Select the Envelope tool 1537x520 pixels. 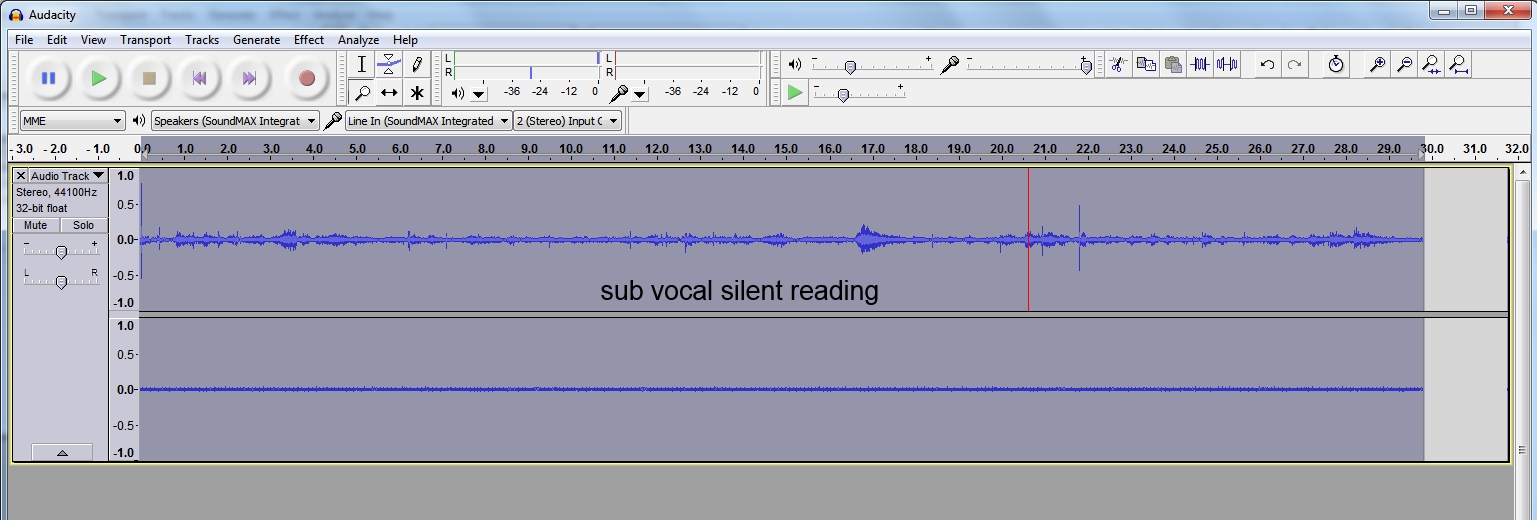point(389,65)
